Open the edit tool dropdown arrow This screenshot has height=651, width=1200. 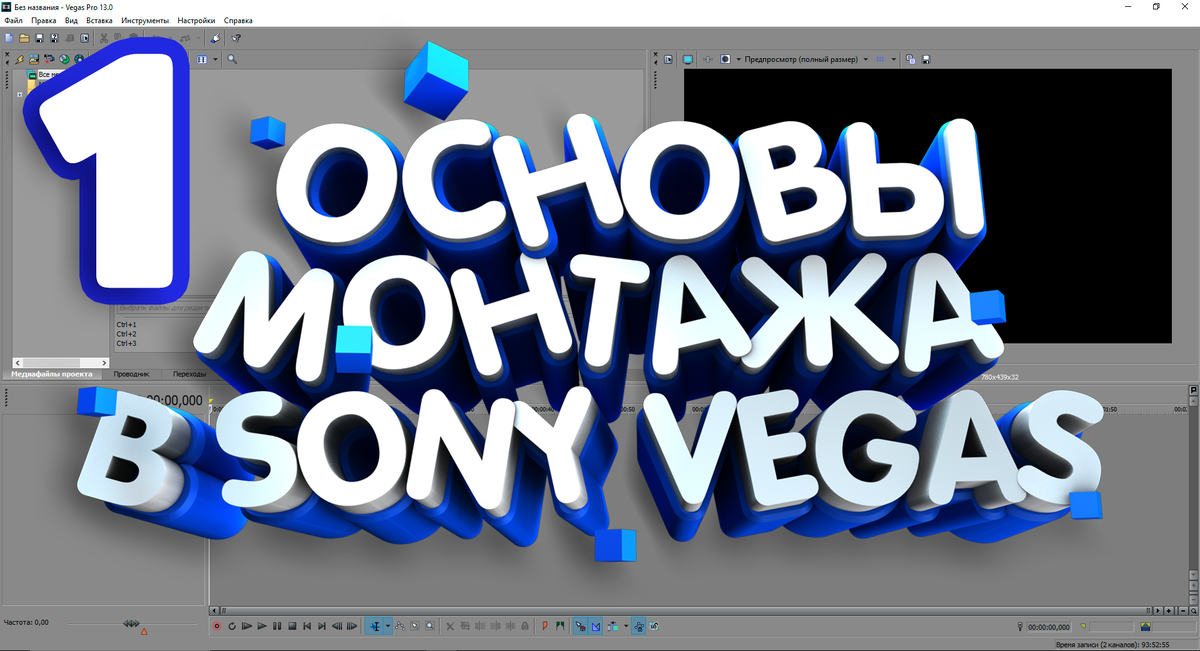(387, 626)
